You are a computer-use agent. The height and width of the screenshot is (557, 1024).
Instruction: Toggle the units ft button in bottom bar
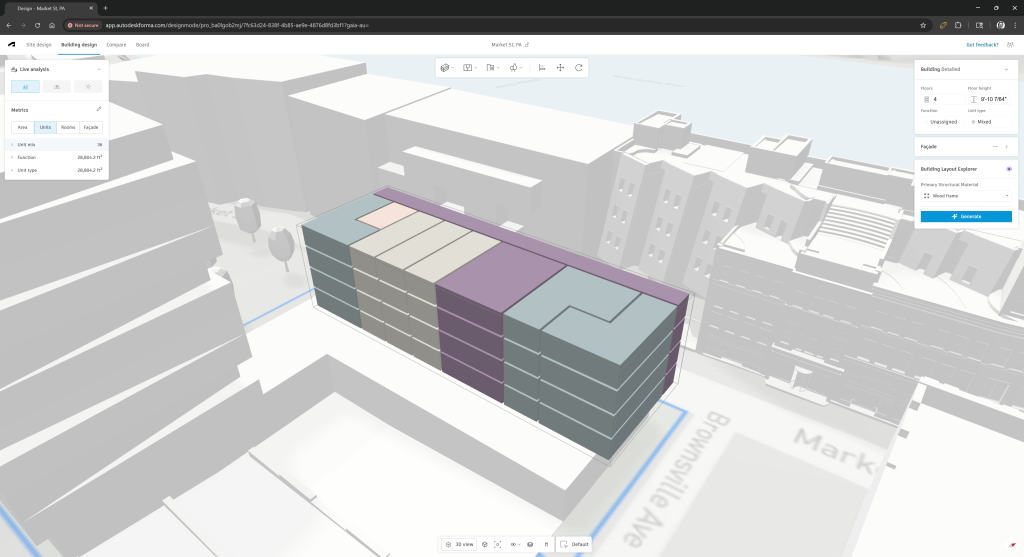pyautogui.click(x=546, y=544)
